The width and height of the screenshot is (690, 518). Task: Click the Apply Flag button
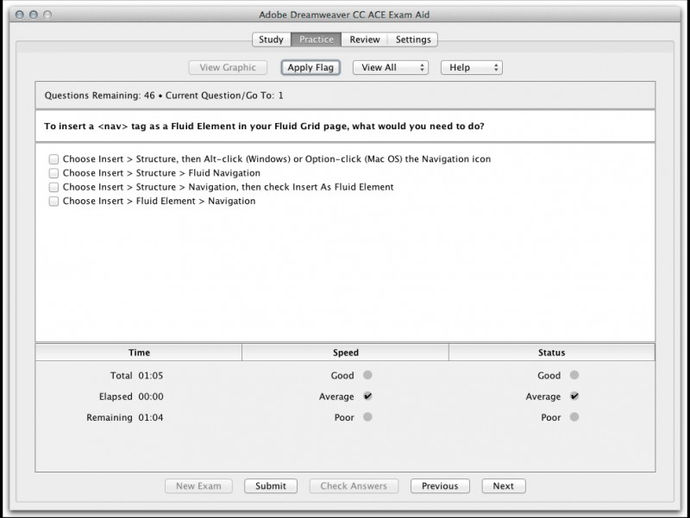(311, 67)
